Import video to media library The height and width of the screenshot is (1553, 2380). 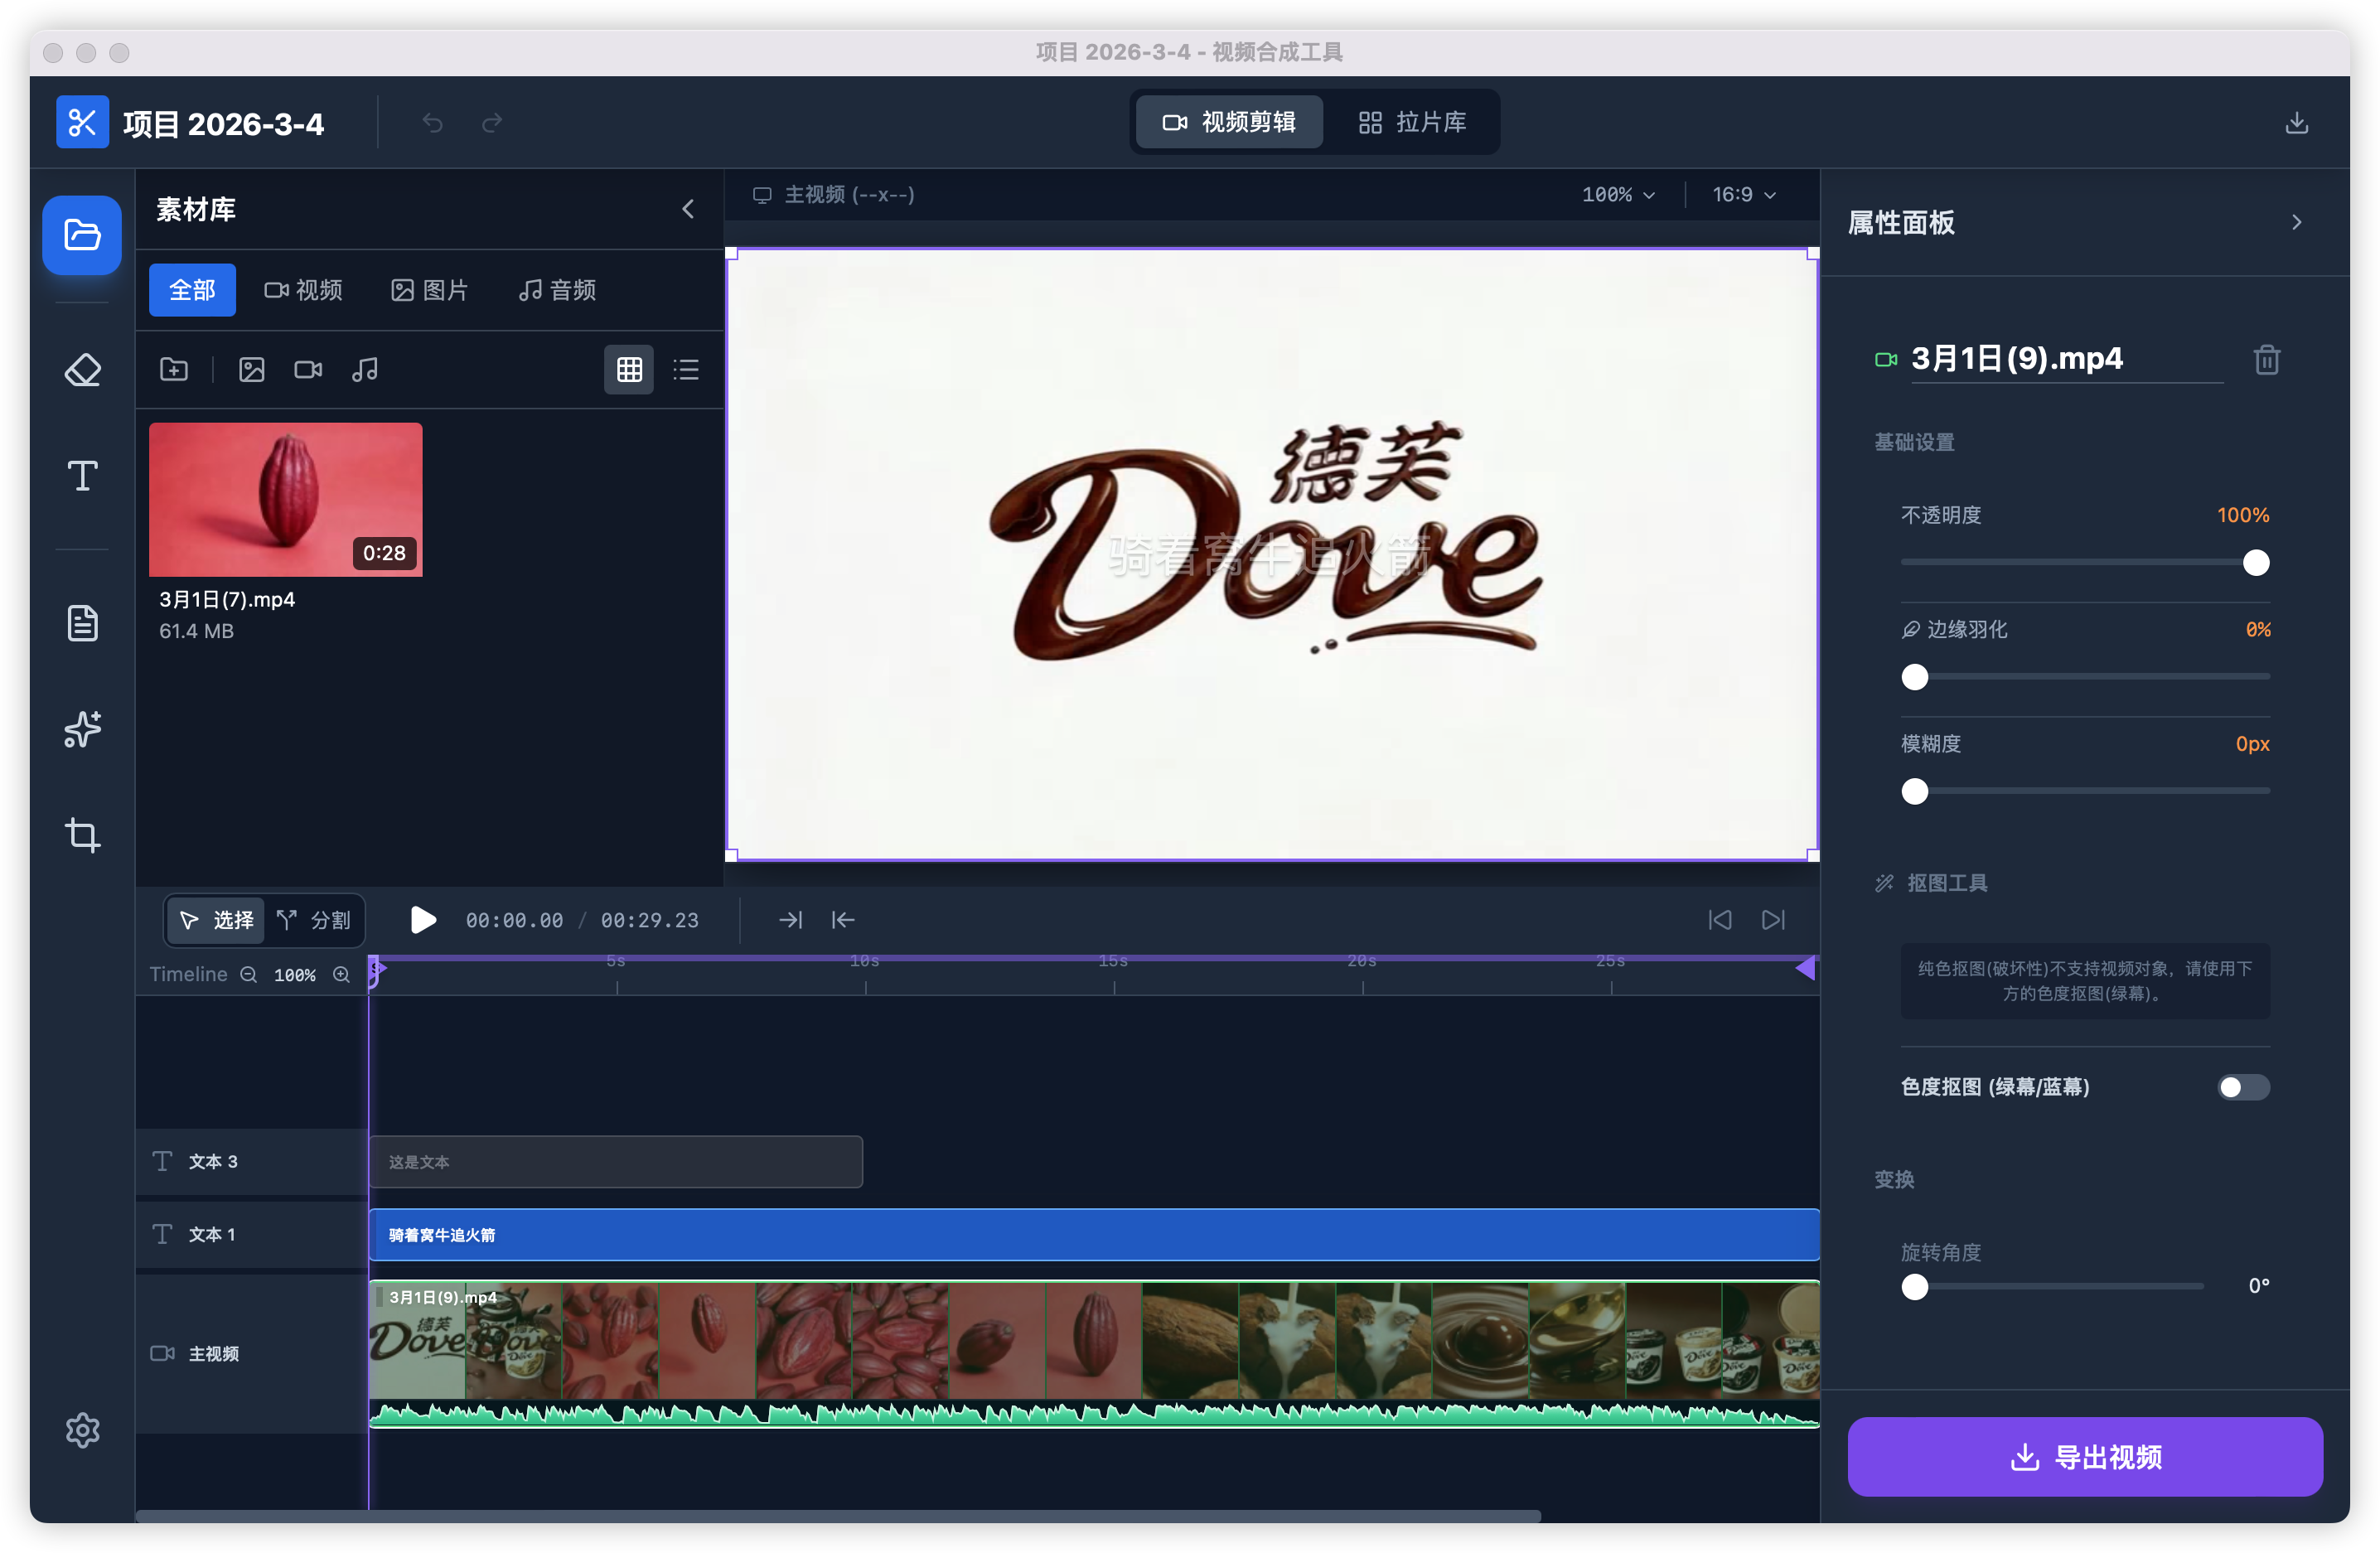[x=308, y=370]
